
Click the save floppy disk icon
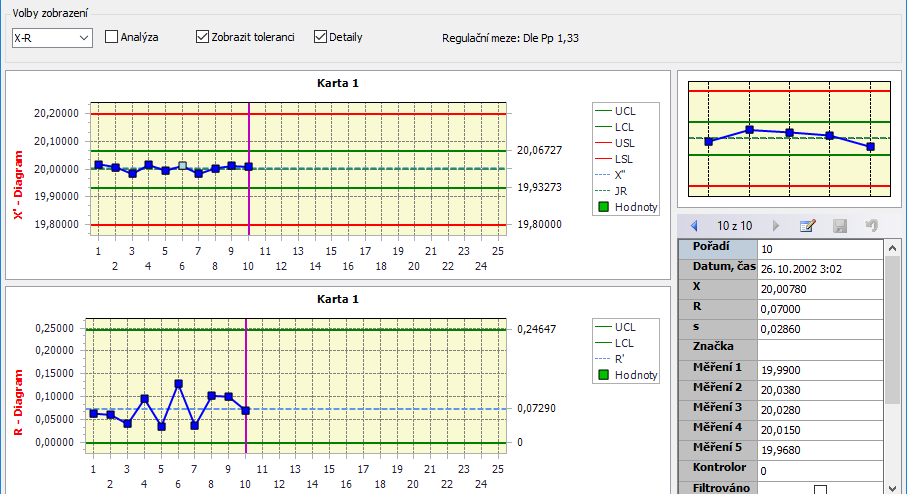click(x=840, y=226)
